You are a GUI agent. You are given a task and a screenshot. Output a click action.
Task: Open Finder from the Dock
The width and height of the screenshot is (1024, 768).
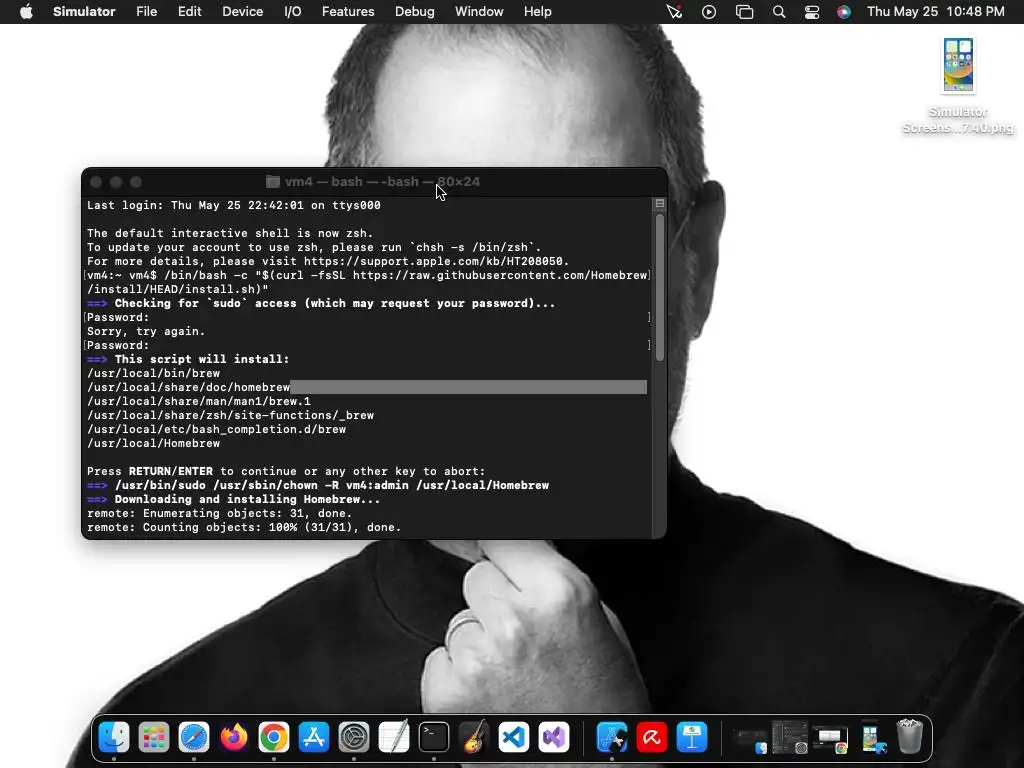pos(114,737)
